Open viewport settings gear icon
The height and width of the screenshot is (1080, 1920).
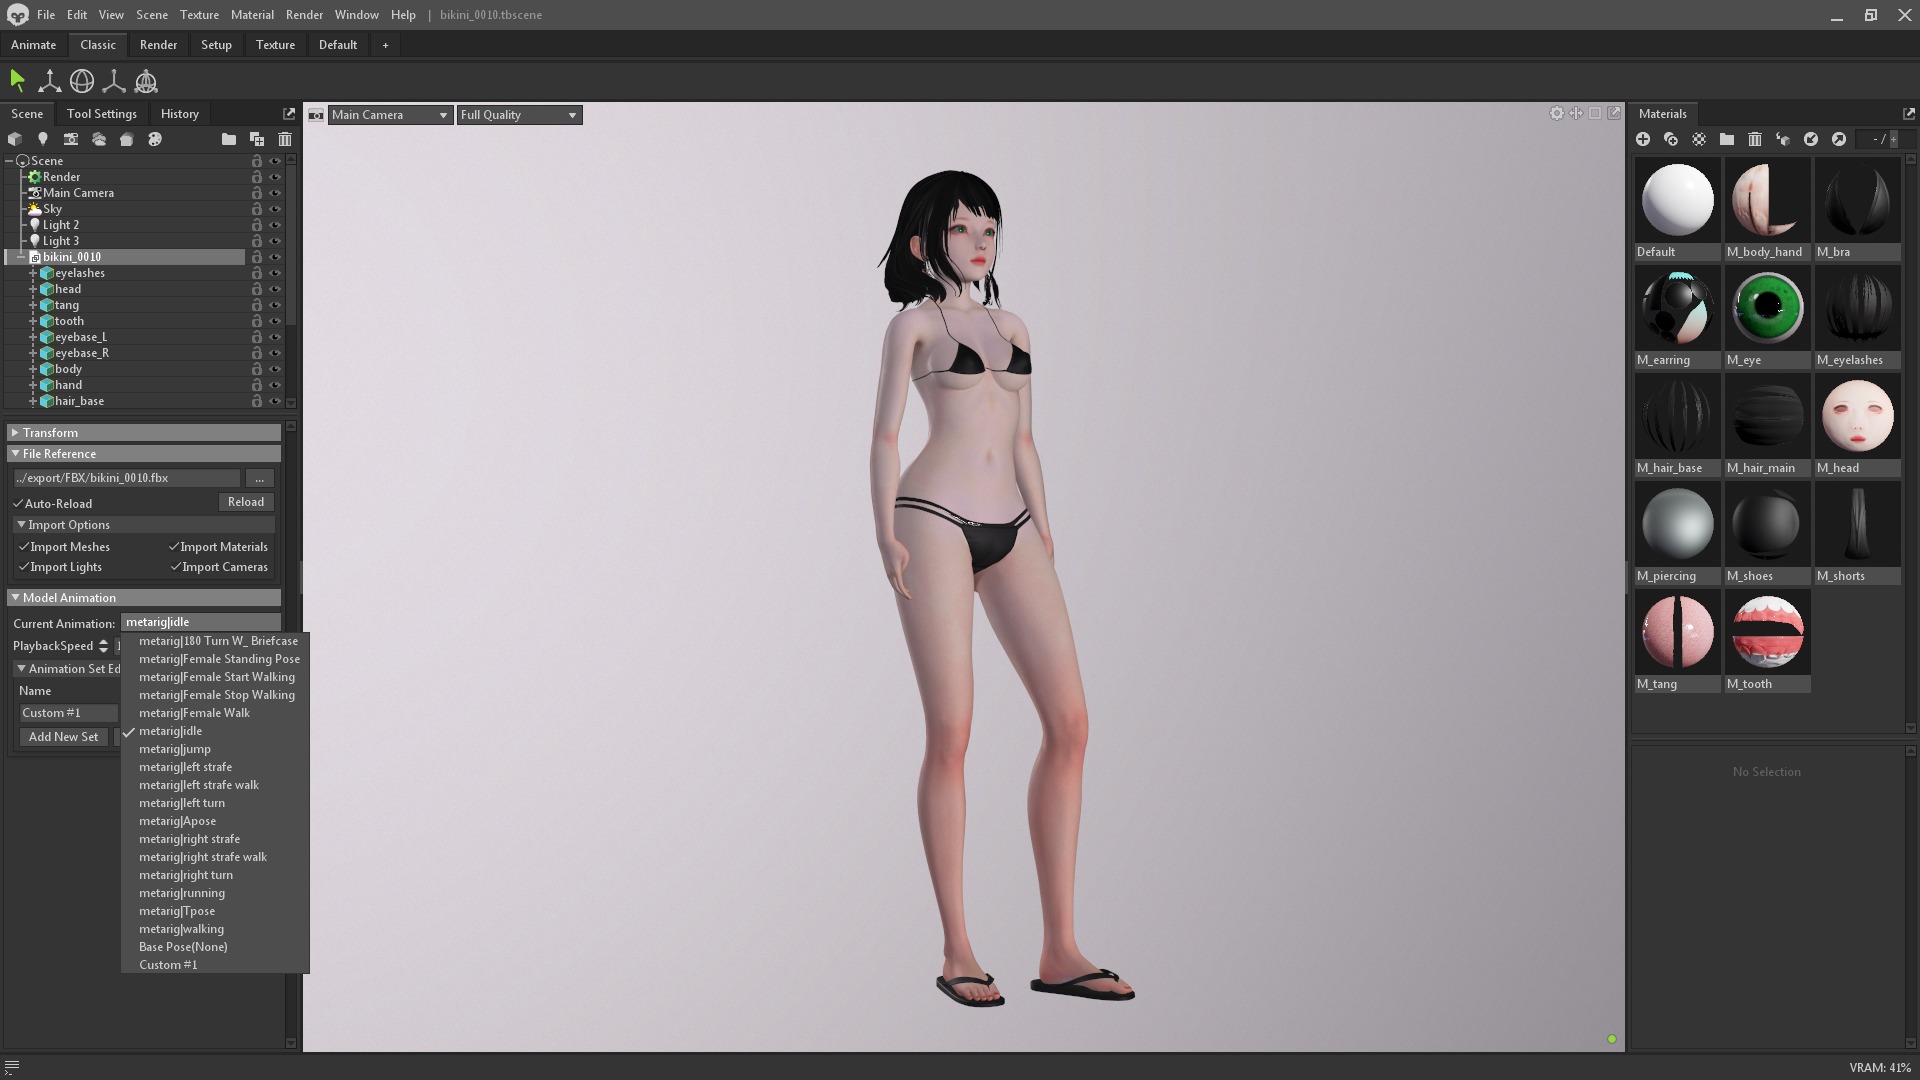tap(1557, 114)
